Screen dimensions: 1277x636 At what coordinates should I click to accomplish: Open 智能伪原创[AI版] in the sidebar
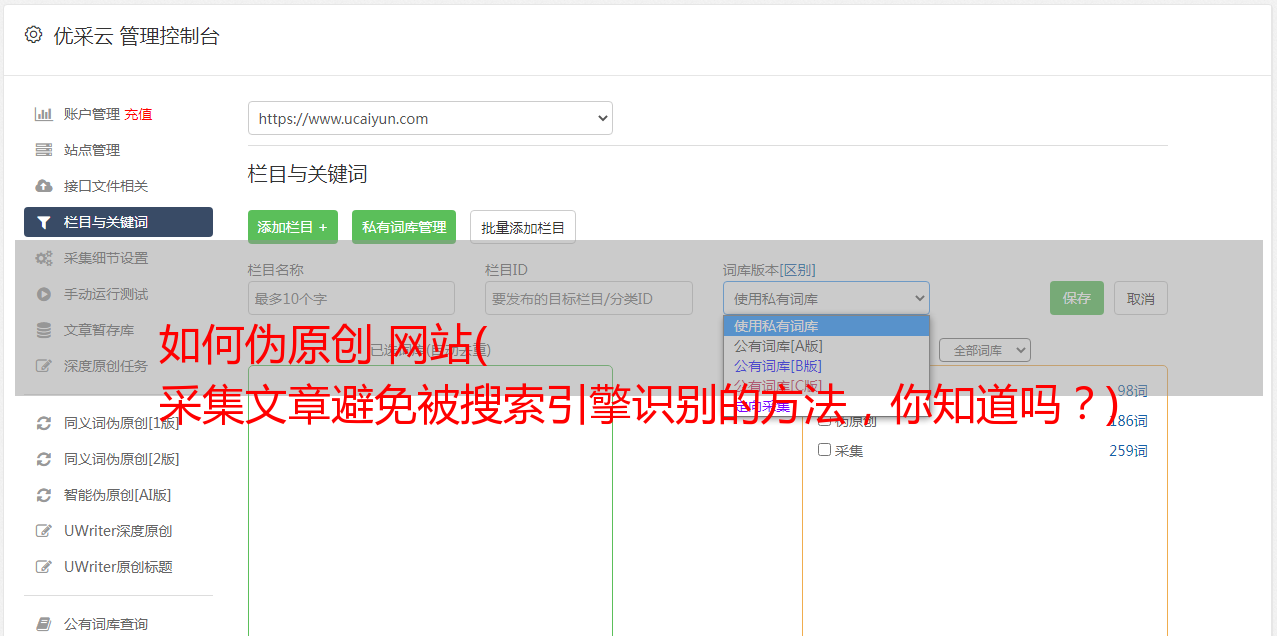pyautogui.click(x=118, y=495)
